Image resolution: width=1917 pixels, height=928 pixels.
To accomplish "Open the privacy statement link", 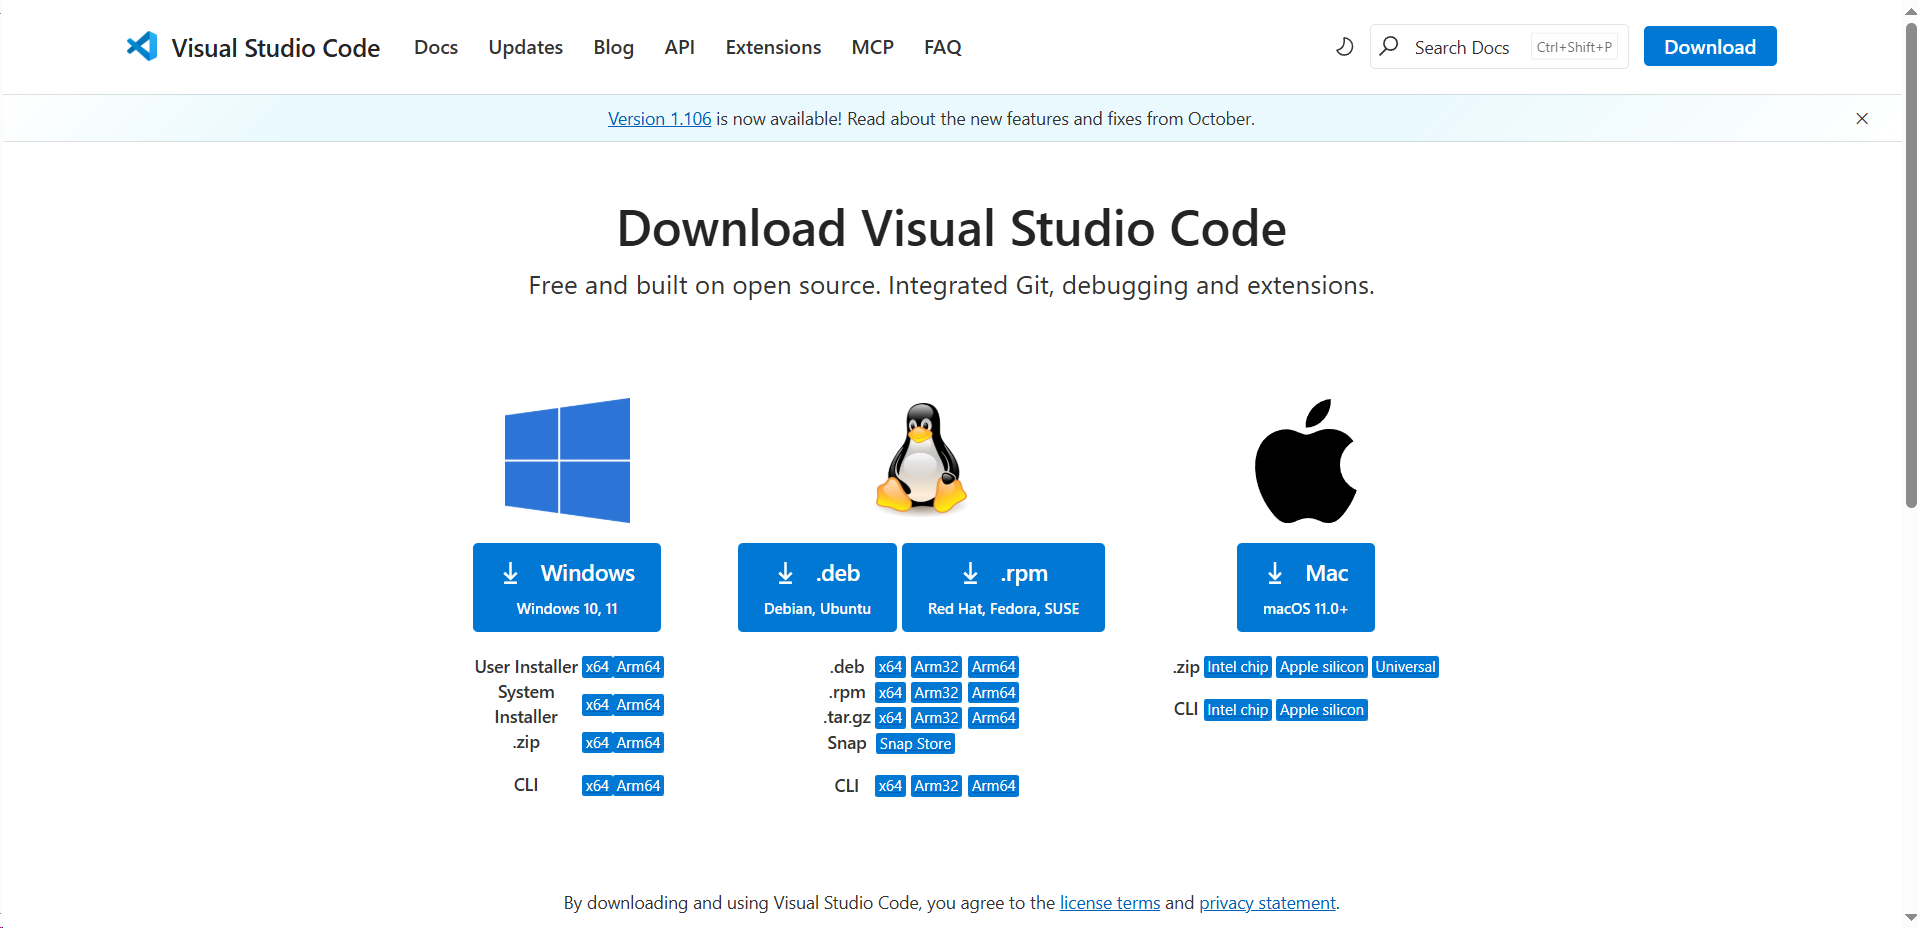I will click(x=1267, y=903).
